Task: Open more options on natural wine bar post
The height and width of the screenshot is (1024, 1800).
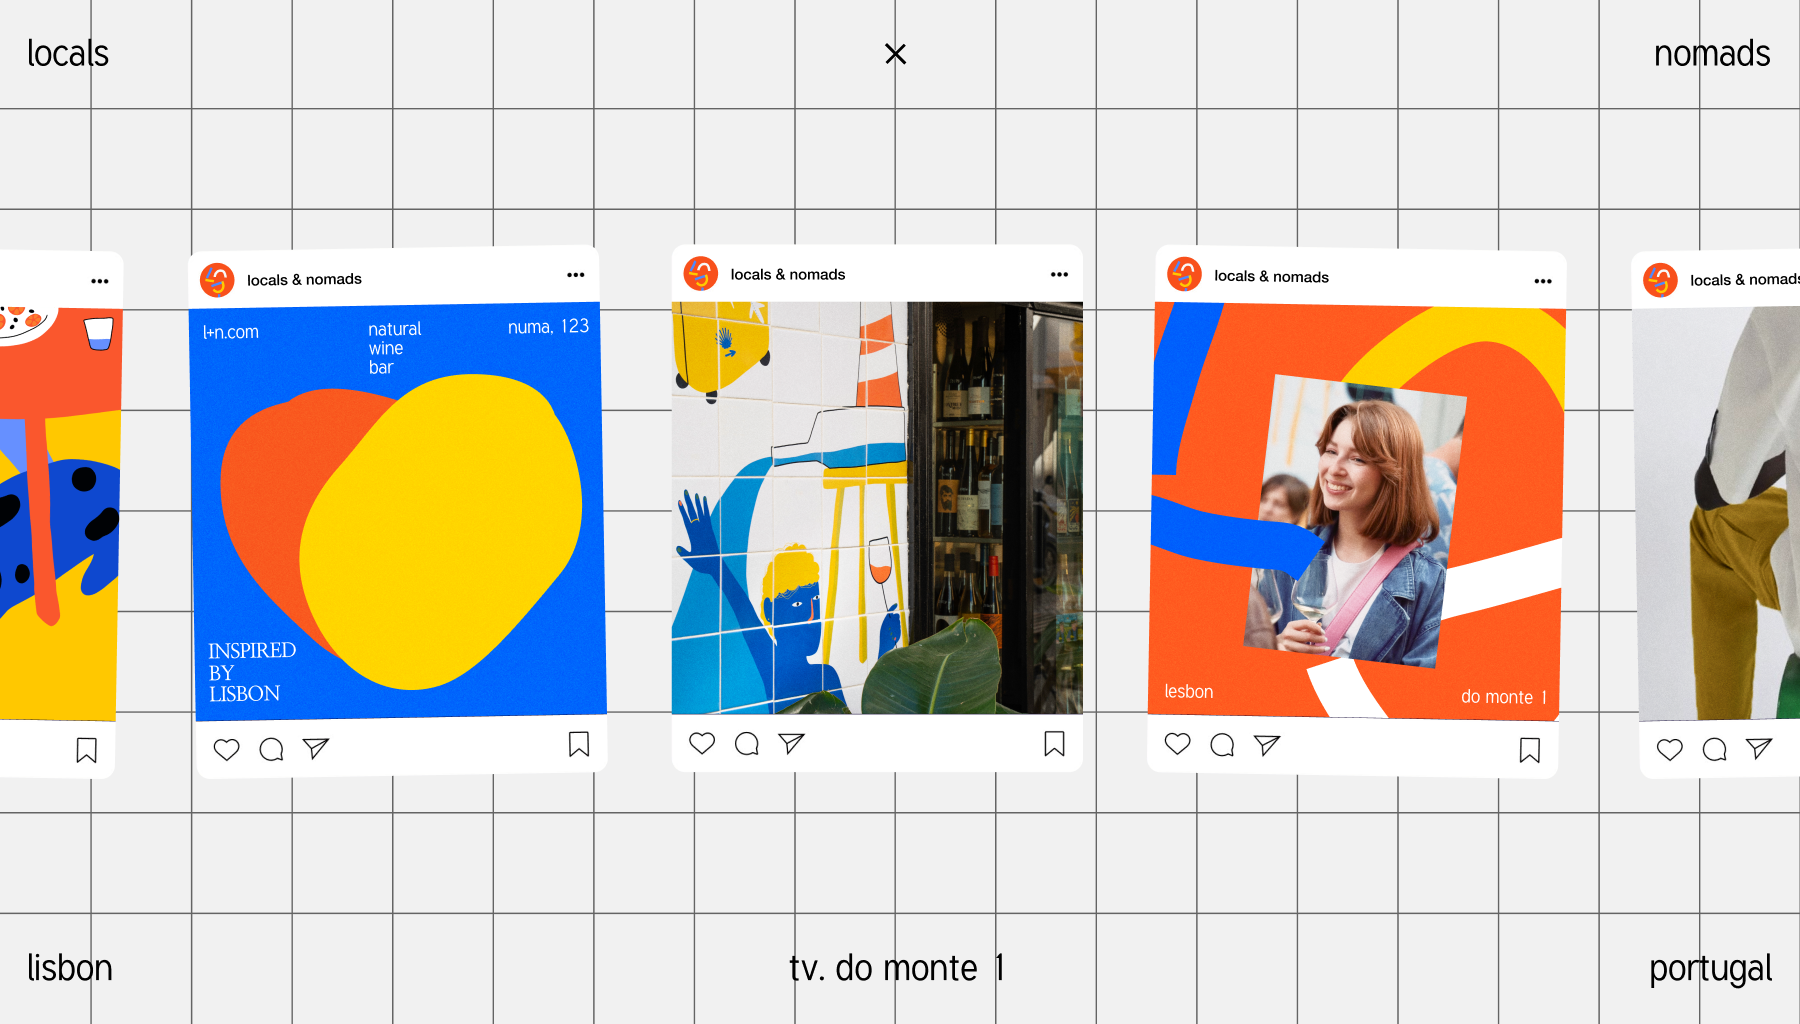Action: [x=576, y=275]
